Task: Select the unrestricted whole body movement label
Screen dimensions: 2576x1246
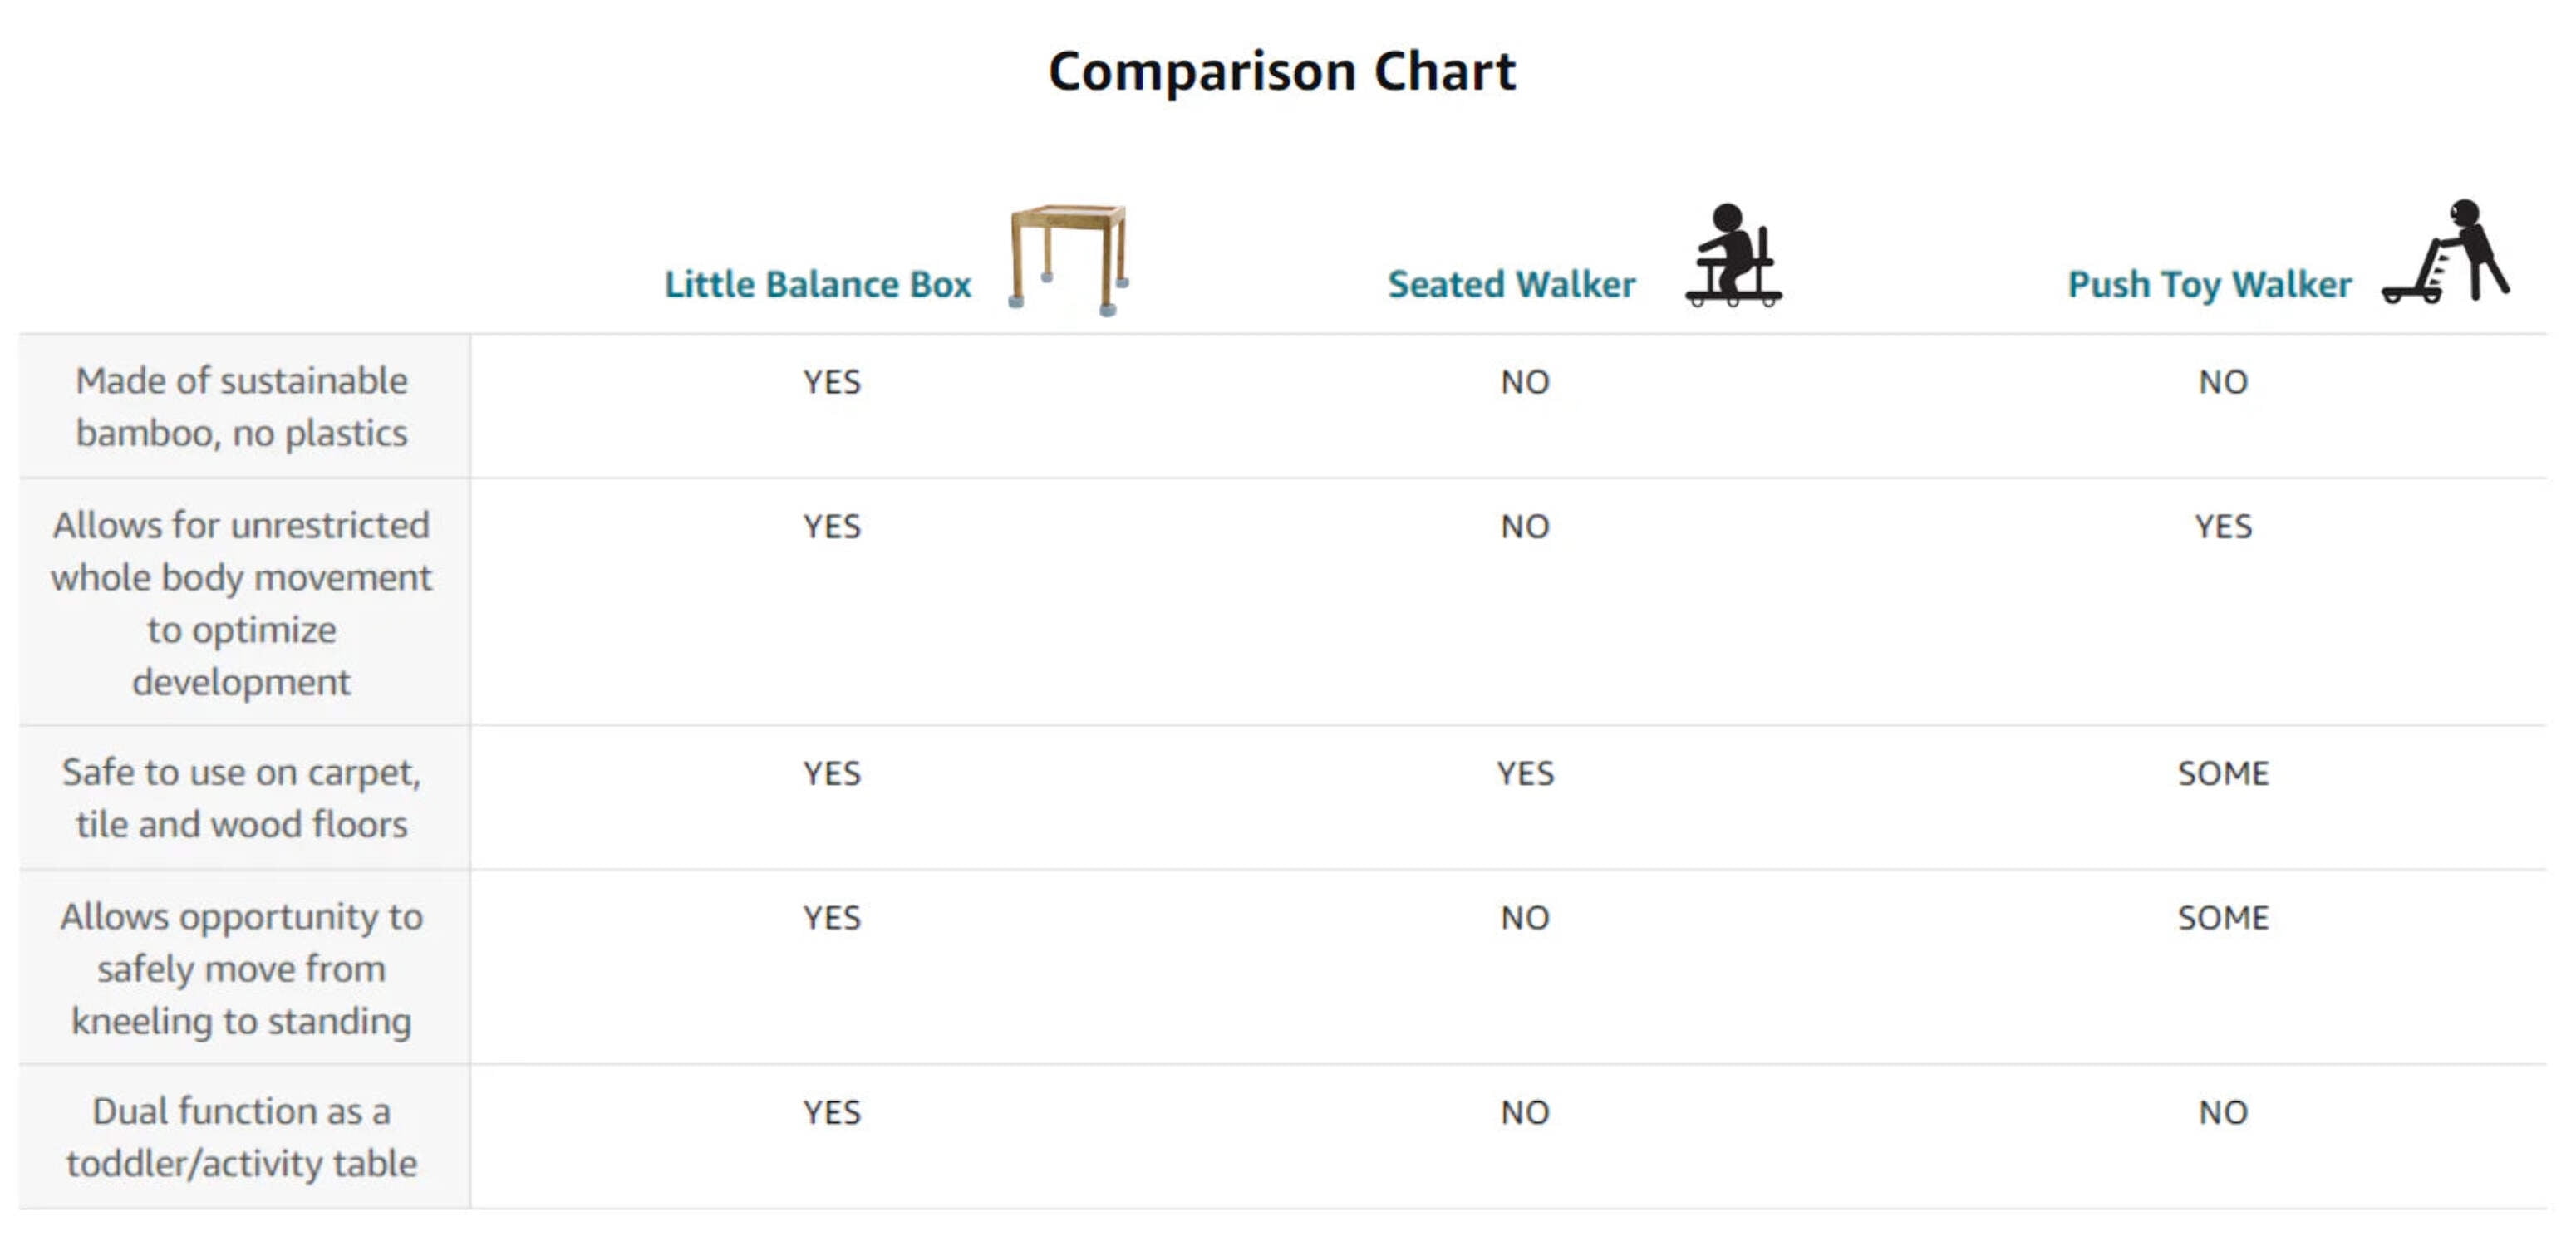Action: [242, 603]
